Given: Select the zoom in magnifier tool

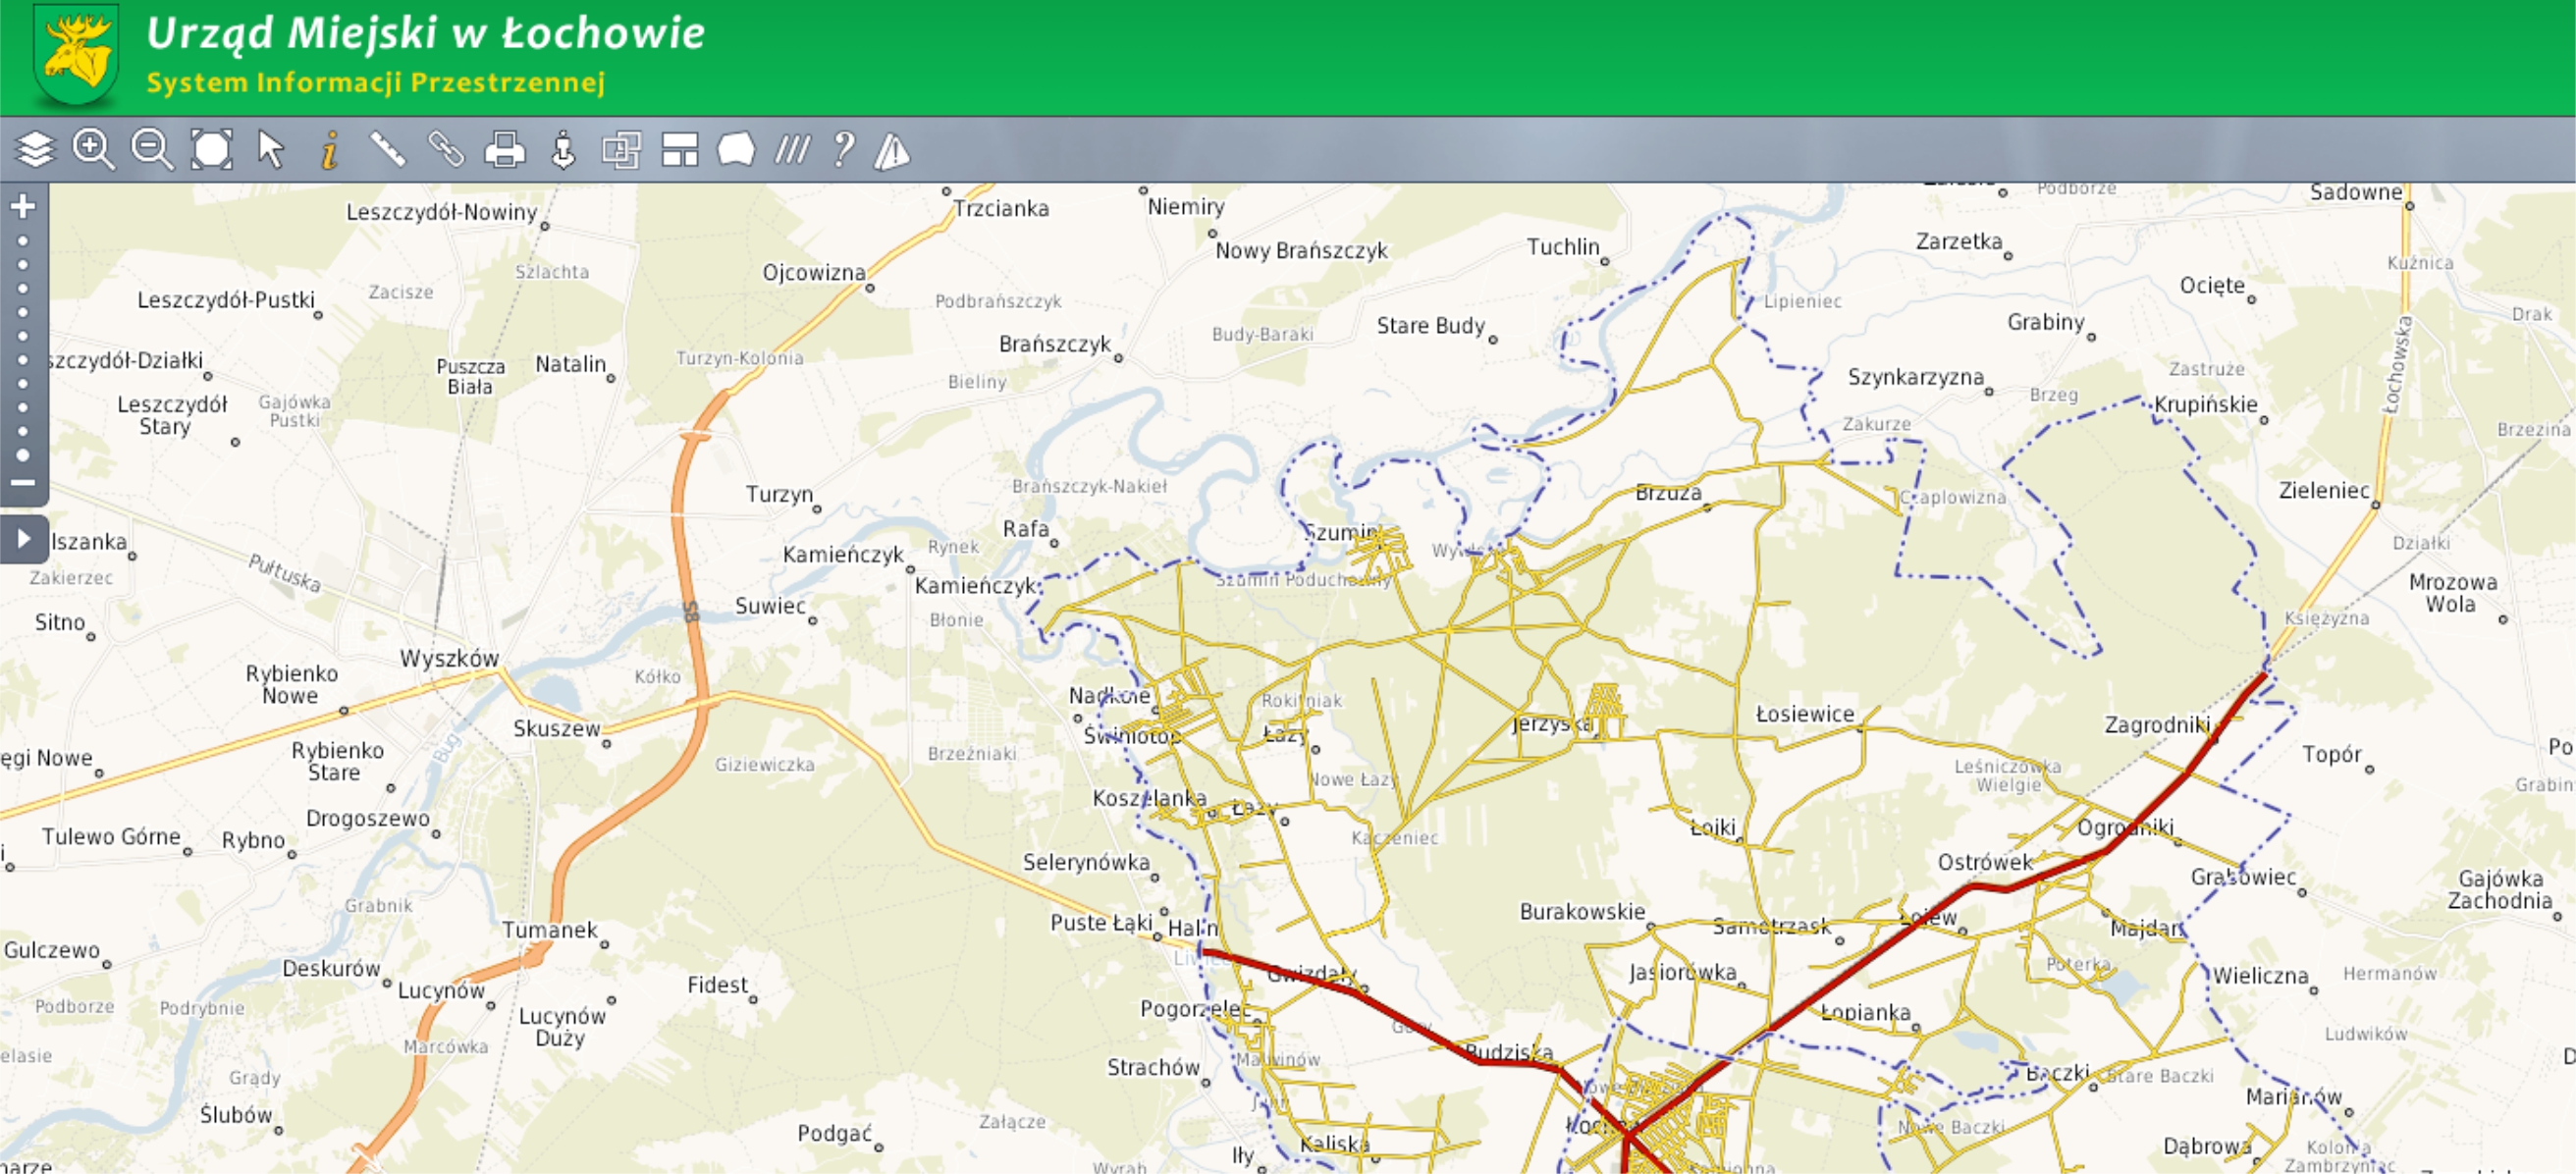Looking at the screenshot, I should (x=94, y=150).
